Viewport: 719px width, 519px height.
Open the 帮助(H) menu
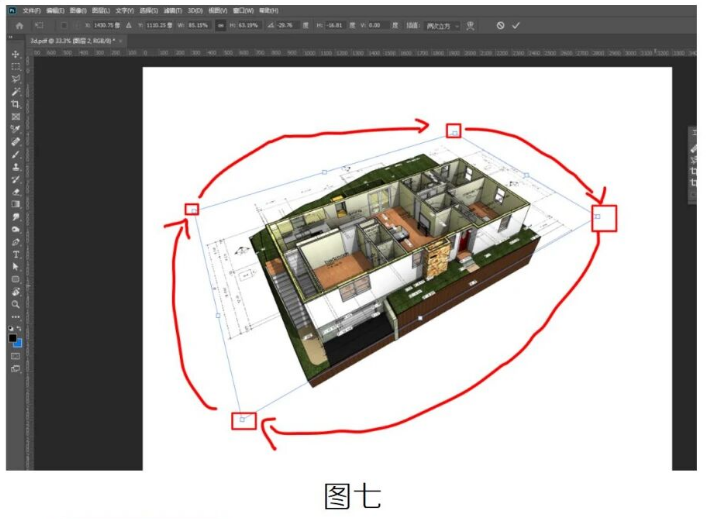pos(268,11)
